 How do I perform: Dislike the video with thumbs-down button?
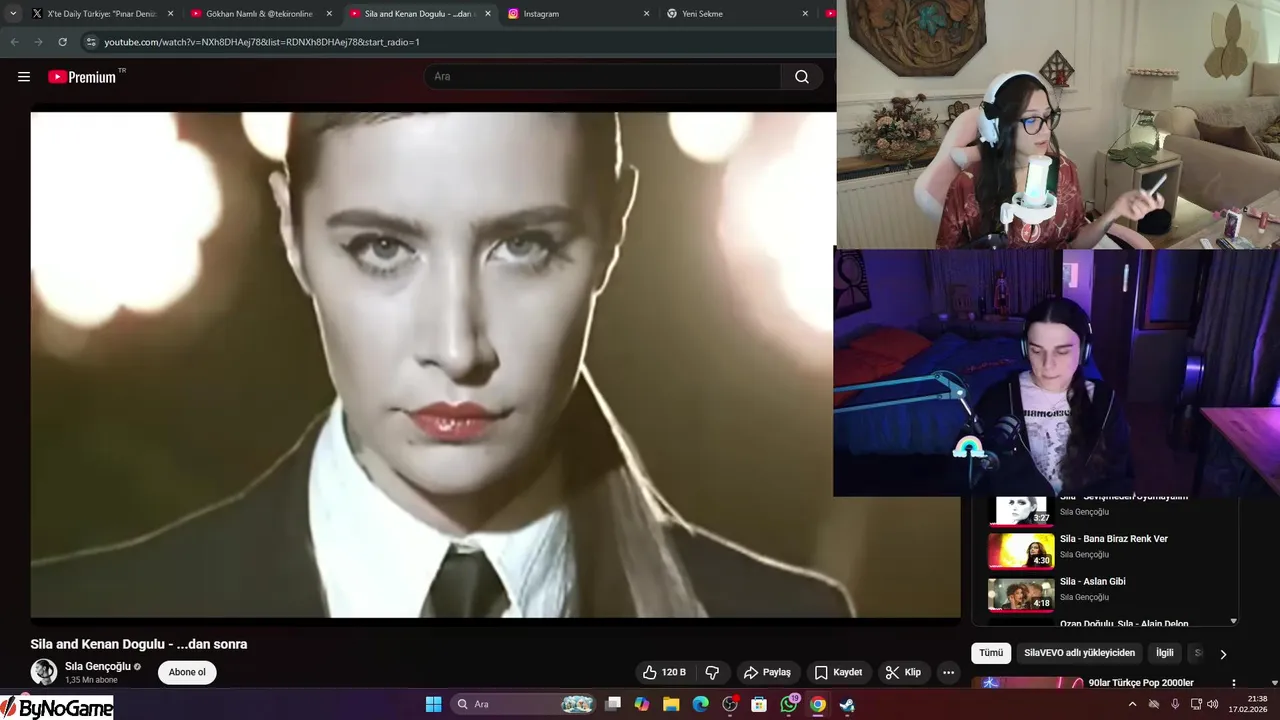tap(713, 672)
